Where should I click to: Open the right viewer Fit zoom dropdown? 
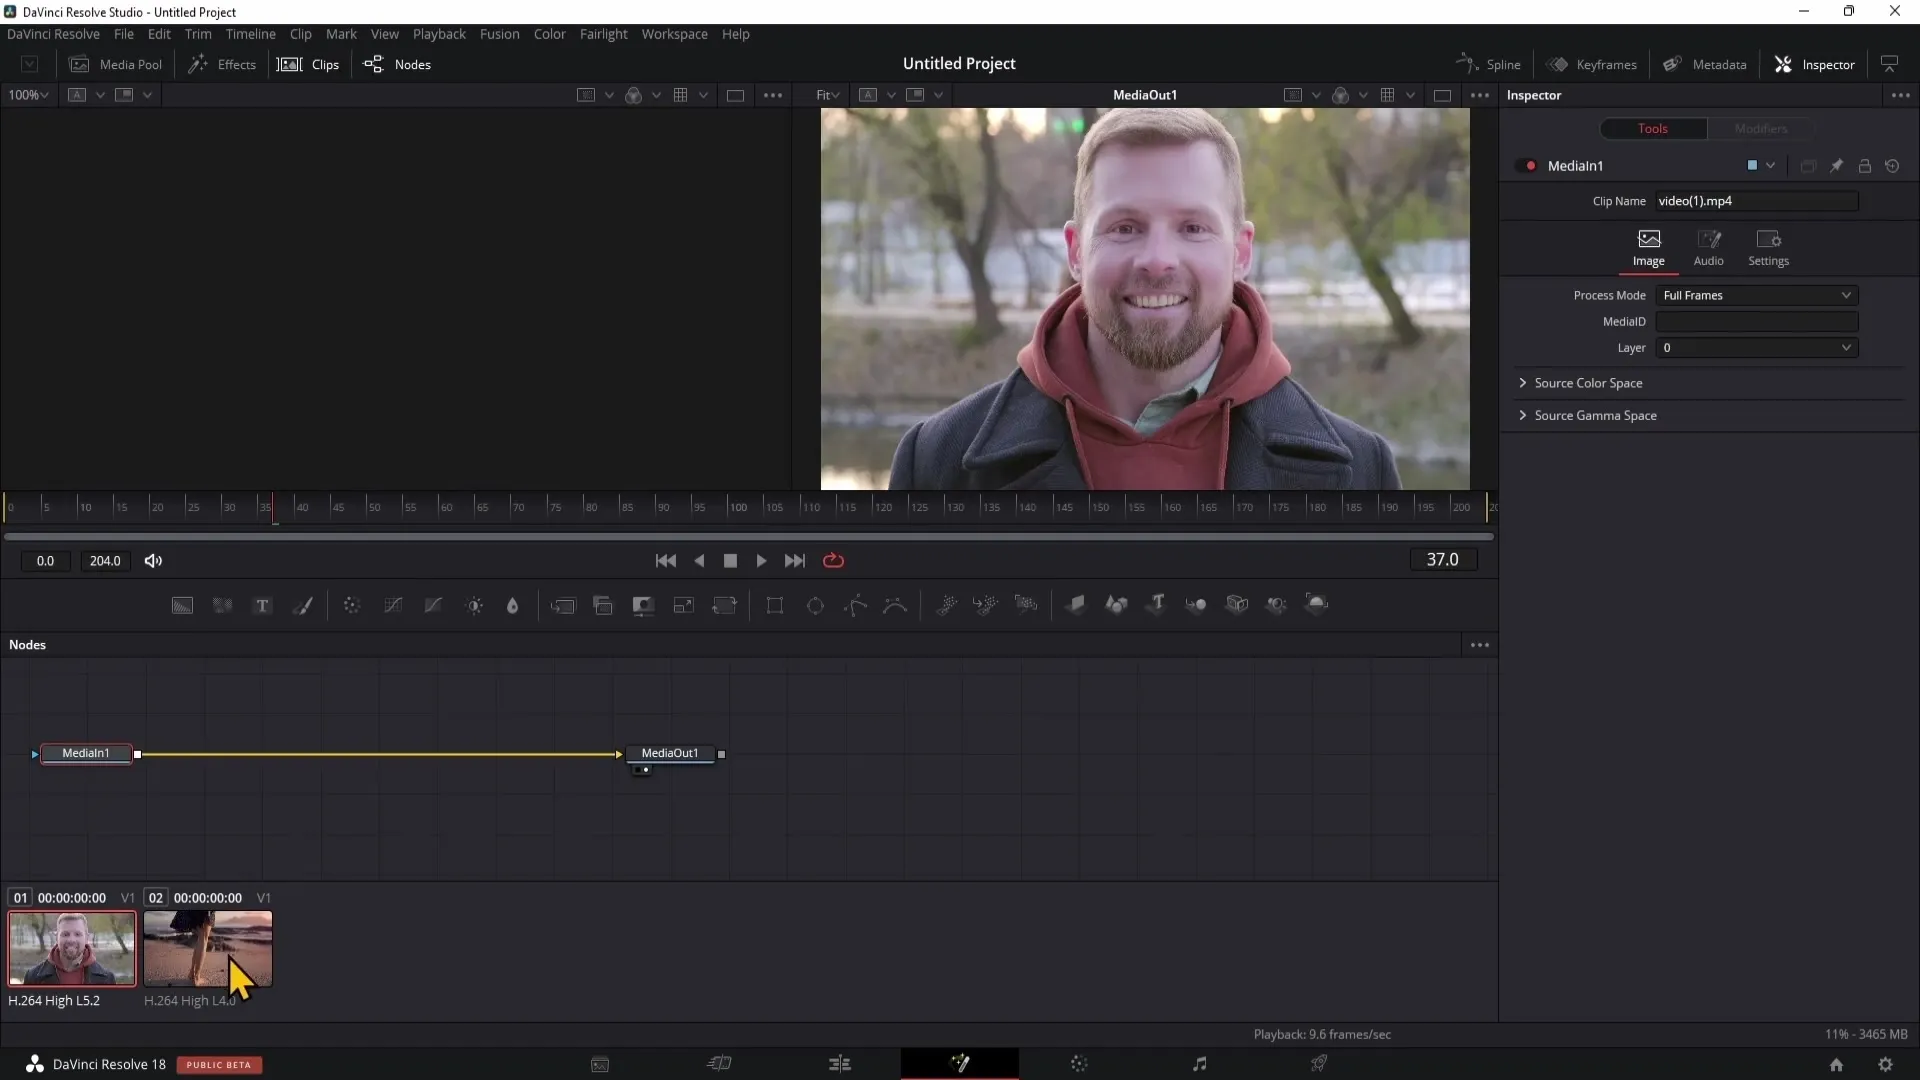827,95
